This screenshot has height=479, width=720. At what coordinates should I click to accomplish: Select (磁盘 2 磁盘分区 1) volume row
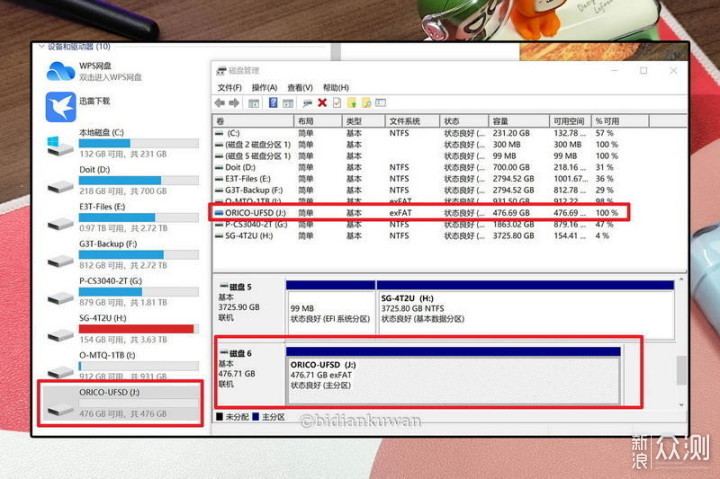click(417, 145)
